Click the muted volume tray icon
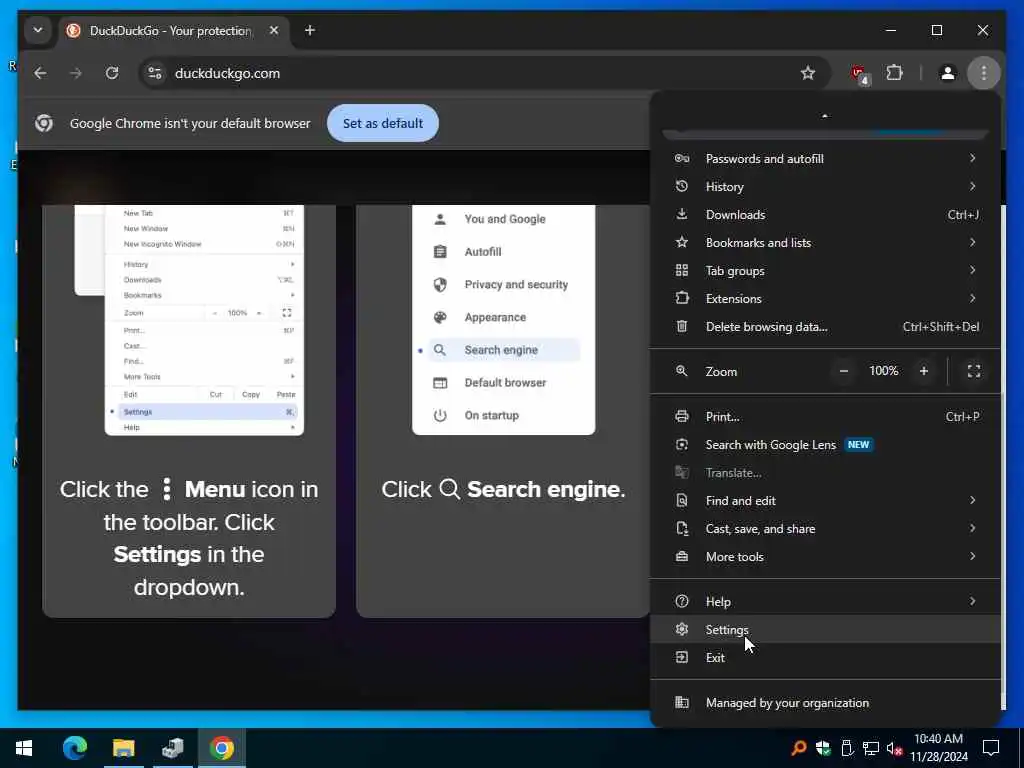 pyautogui.click(x=894, y=748)
